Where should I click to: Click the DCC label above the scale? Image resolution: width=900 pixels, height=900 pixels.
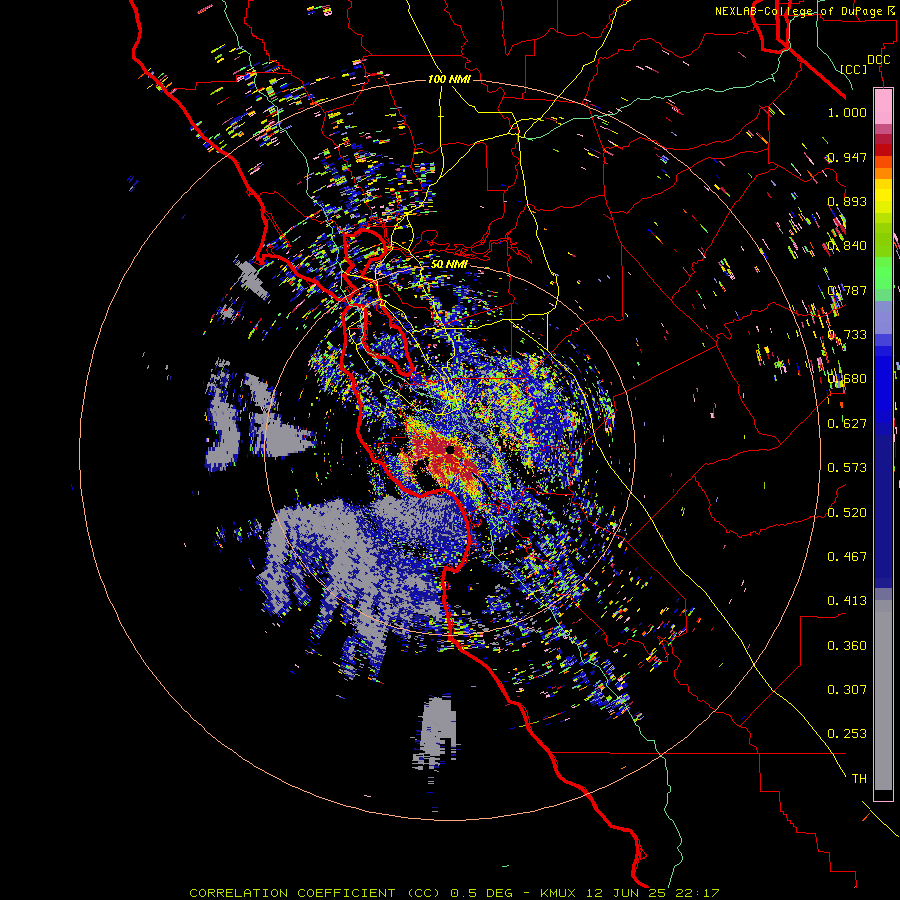click(x=878, y=60)
